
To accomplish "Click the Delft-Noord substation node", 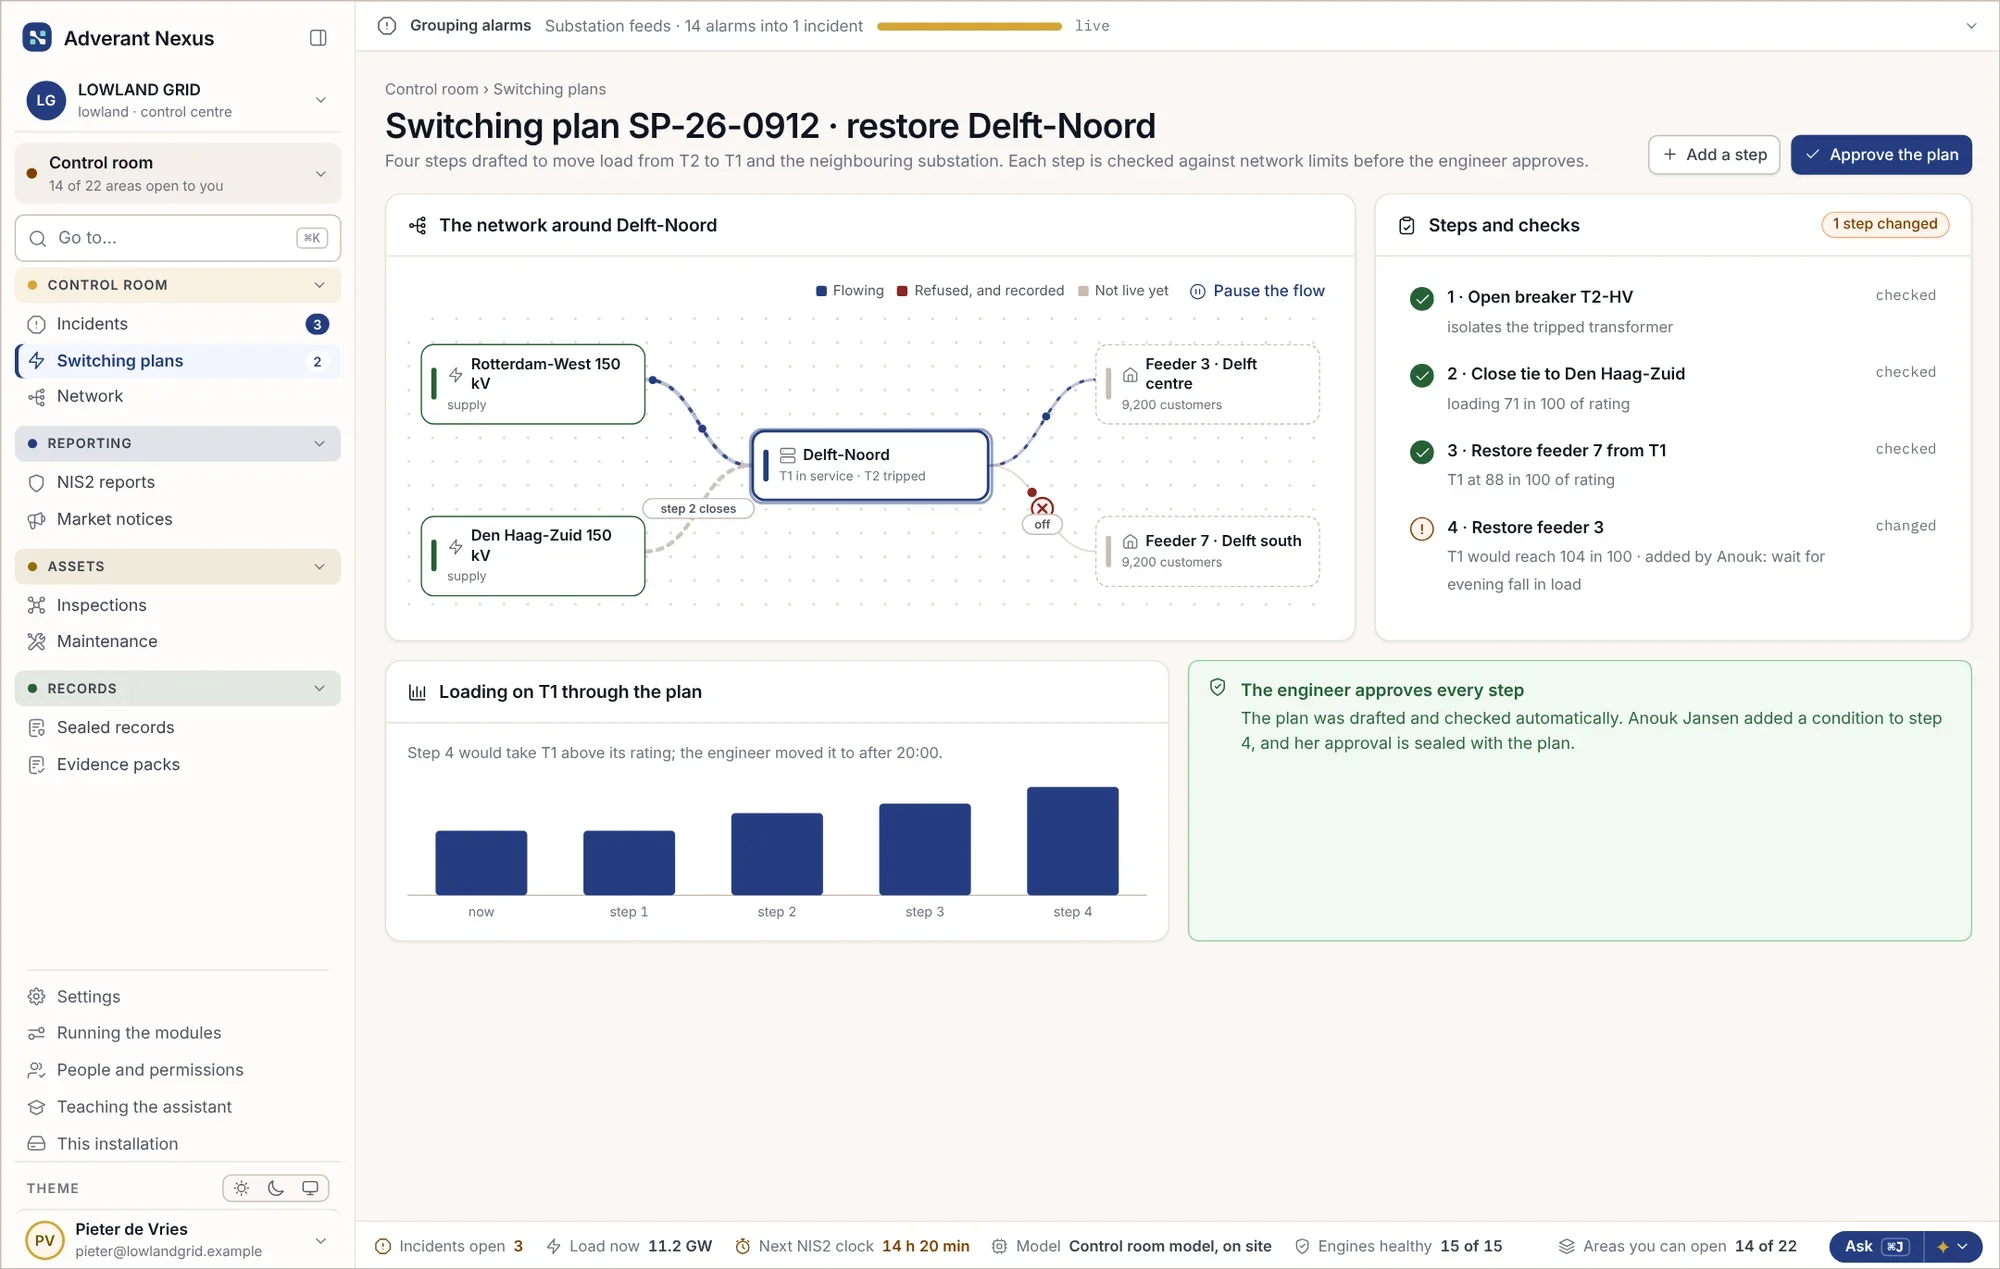I will tap(871, 465).
